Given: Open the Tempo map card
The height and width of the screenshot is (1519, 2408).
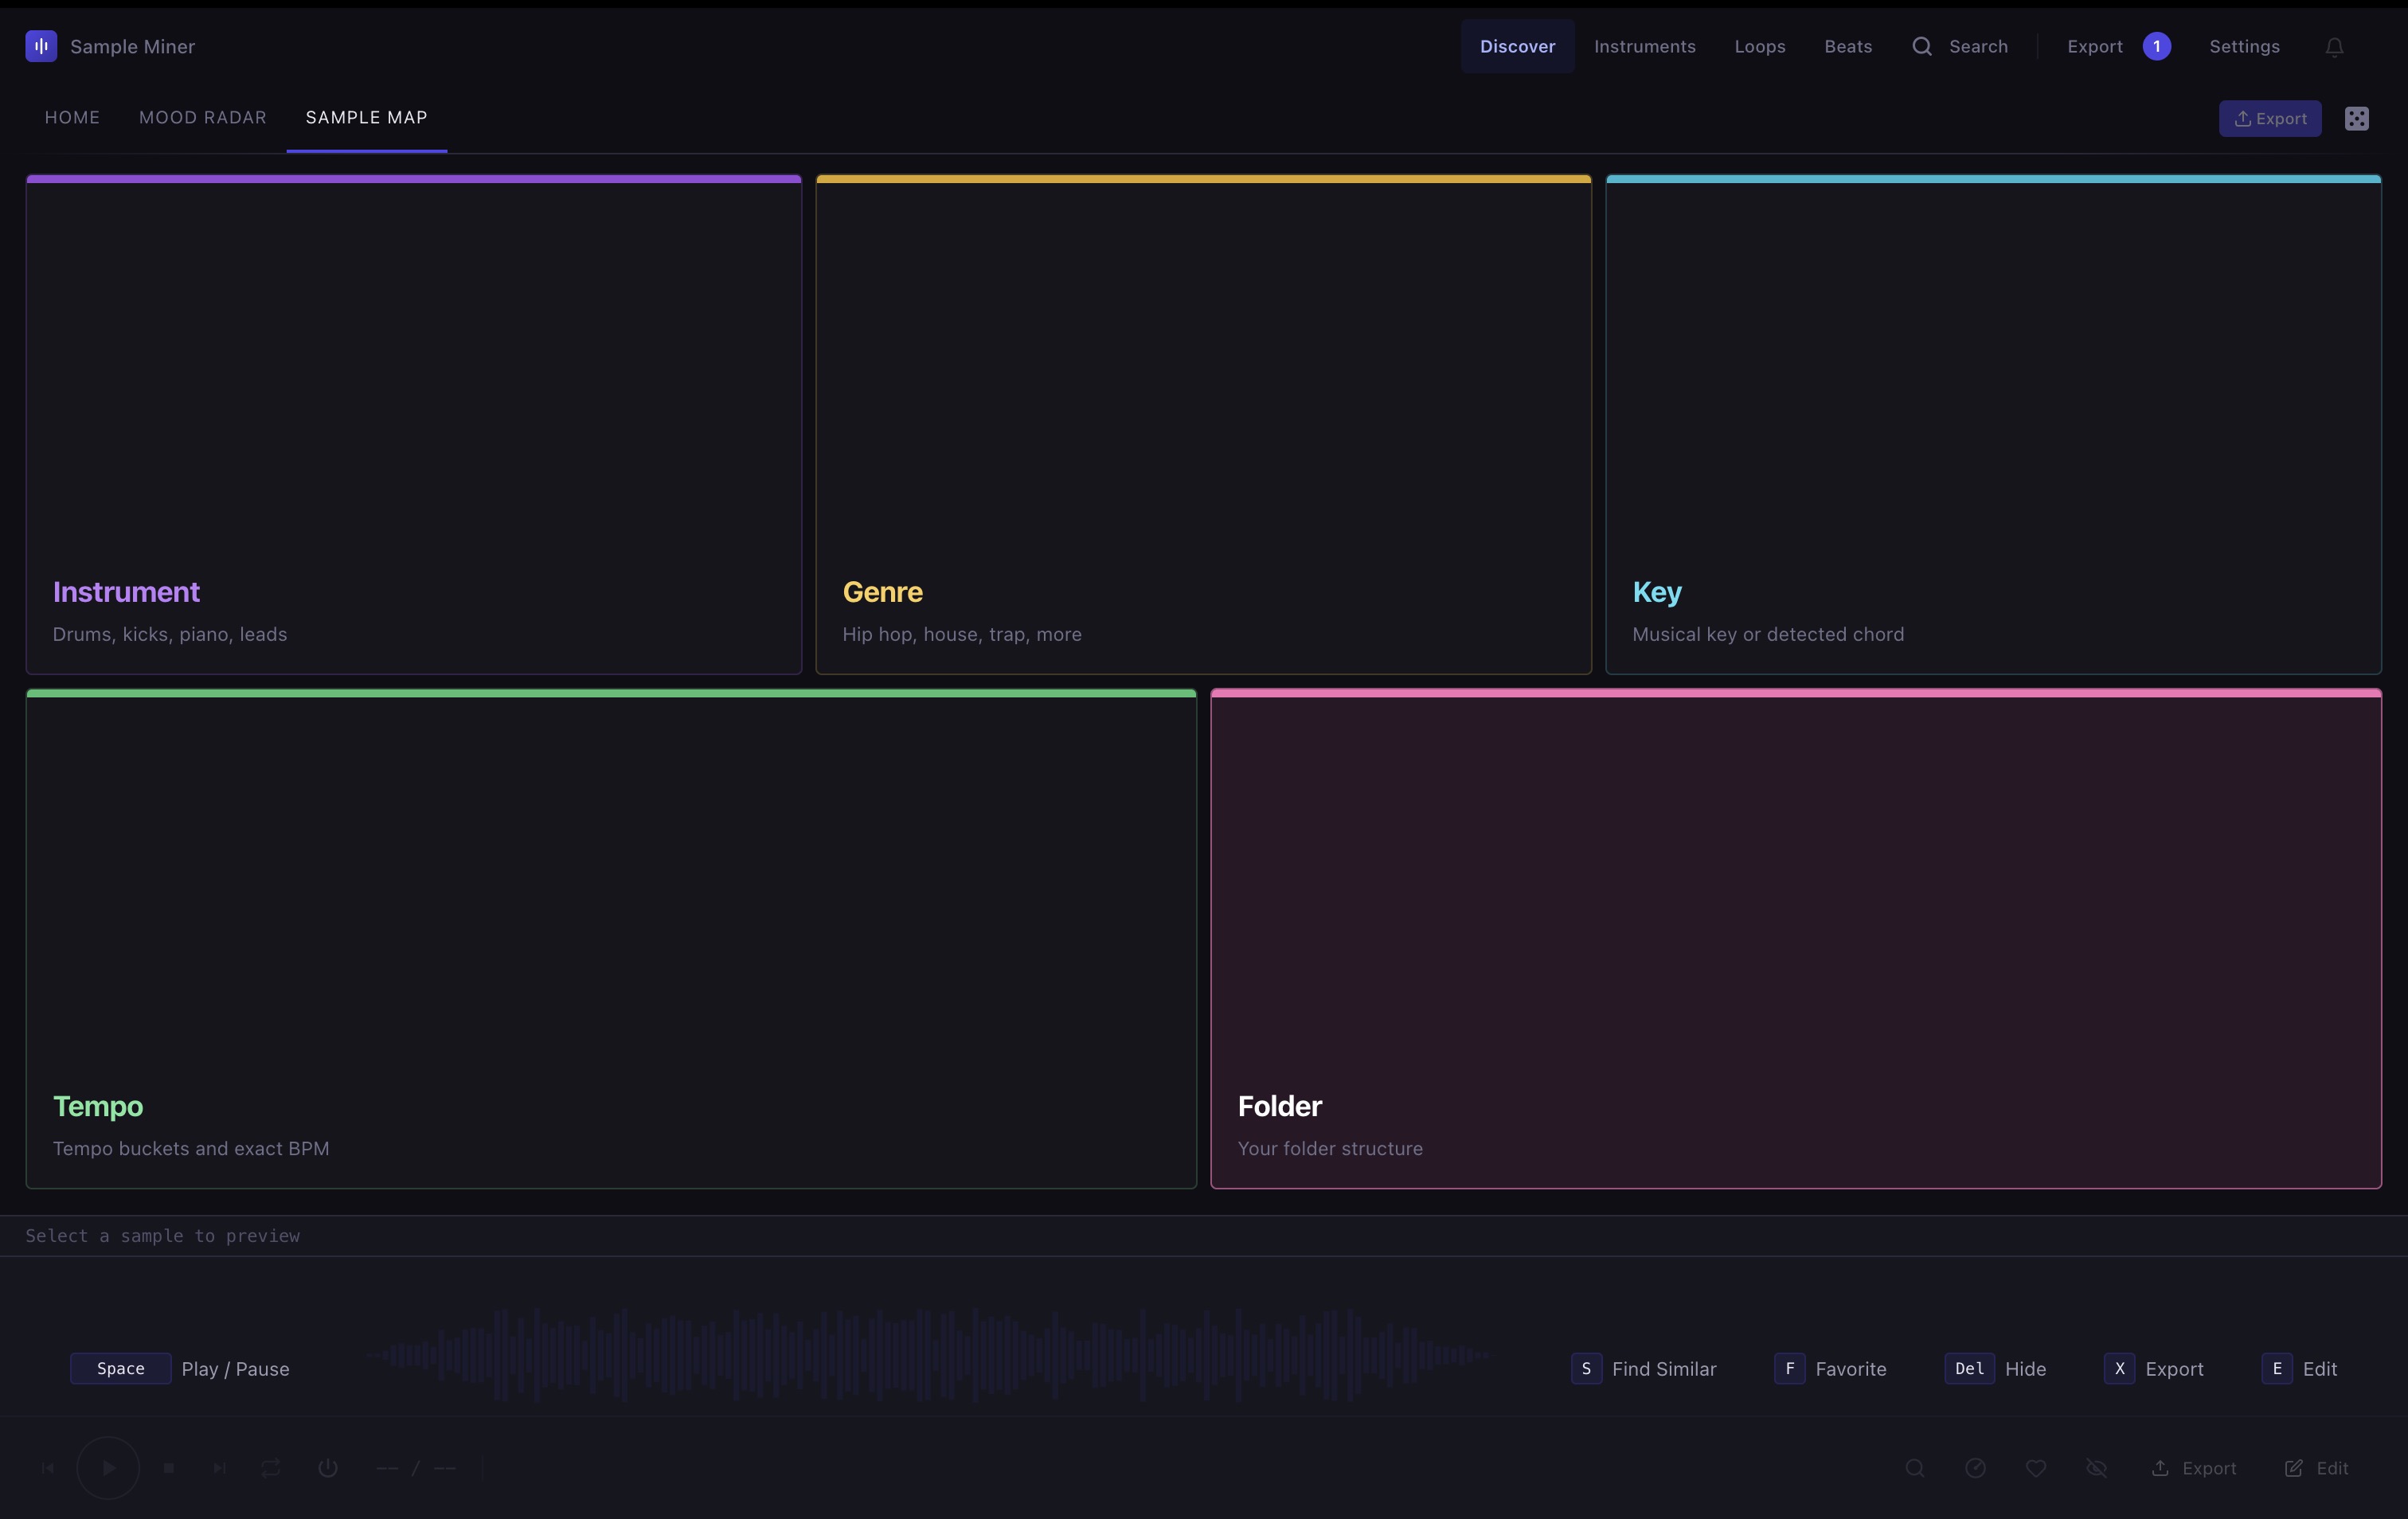Looking at the screenshot, I should pos(611,939).
